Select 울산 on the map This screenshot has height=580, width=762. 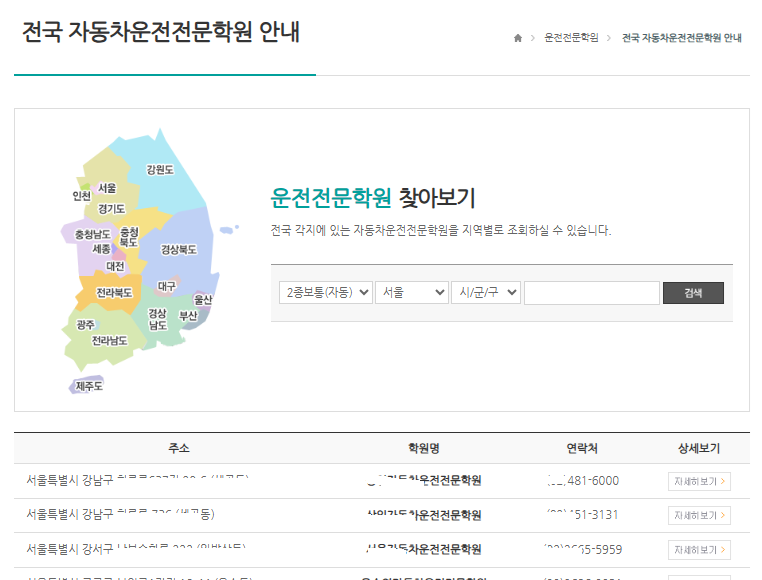point(203,299)
